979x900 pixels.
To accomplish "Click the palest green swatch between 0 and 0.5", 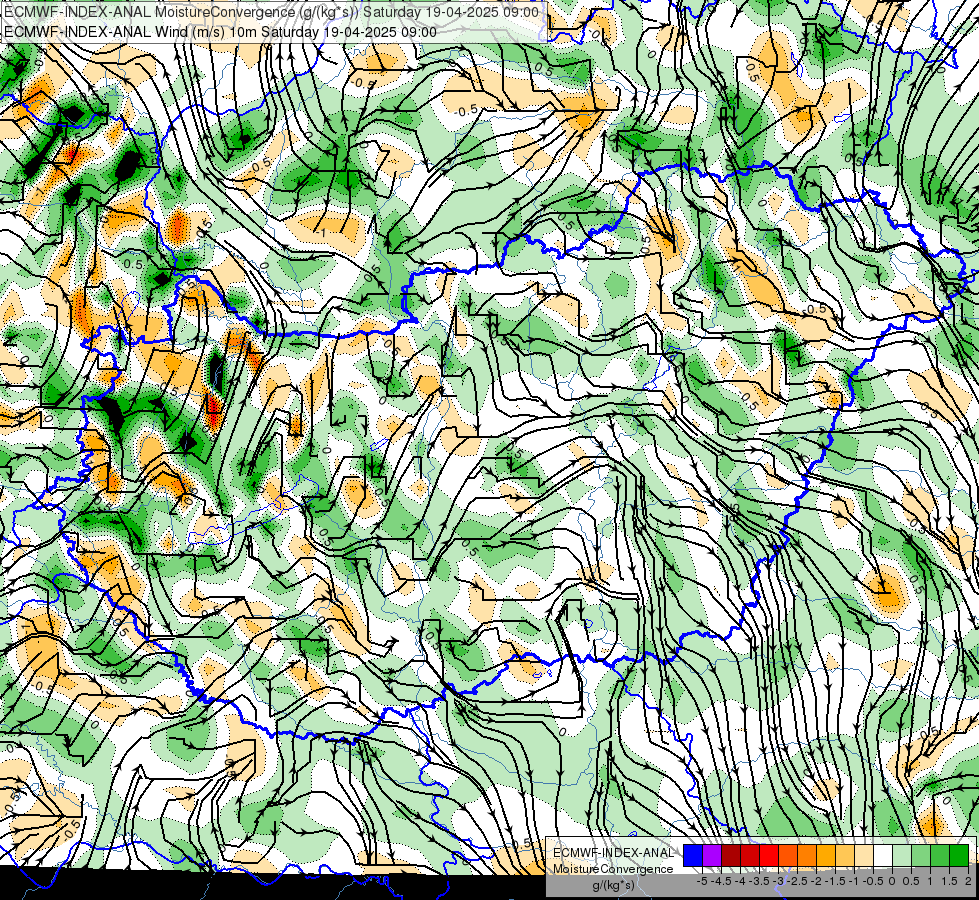I will 902,856.
